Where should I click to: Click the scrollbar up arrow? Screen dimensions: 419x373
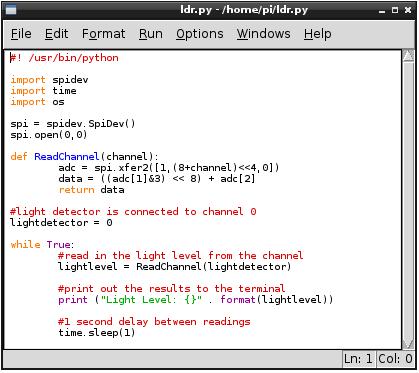[408, 56]
